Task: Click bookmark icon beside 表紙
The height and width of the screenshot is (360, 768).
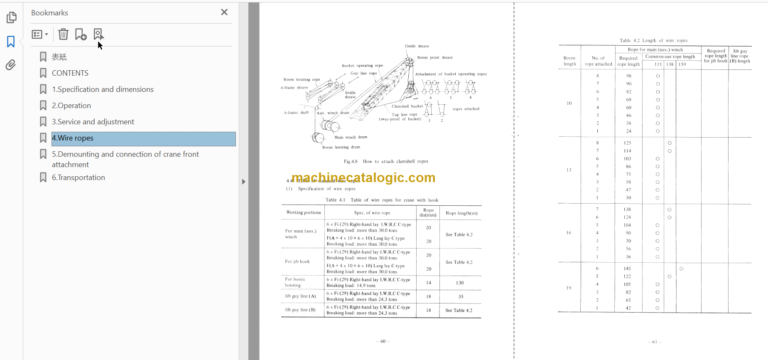Action: (x=43, y=57)
